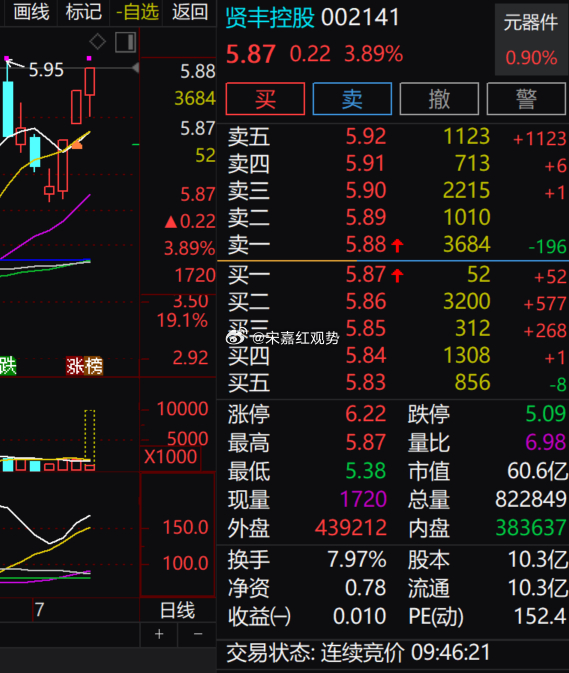Click the 最低 value 5.38
This screenshot has width=569, height=673.
pyautogui.click(x=366, y=471)
